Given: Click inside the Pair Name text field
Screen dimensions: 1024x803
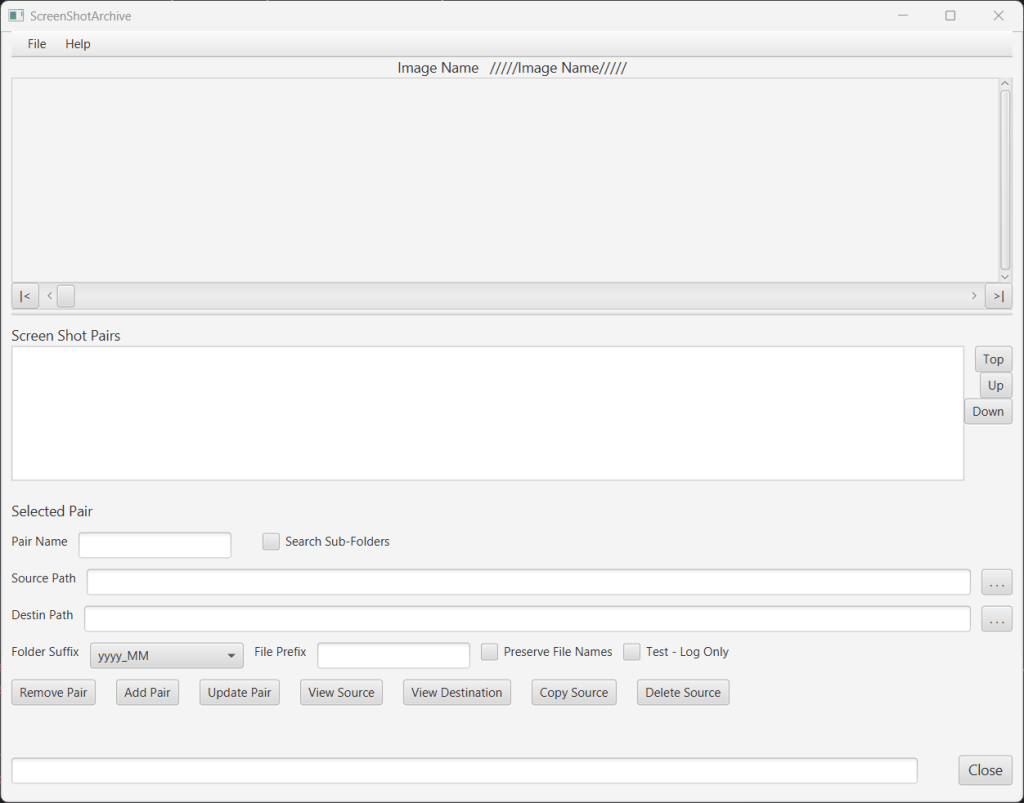Looking at the screenshot, I should click(155, 545).
